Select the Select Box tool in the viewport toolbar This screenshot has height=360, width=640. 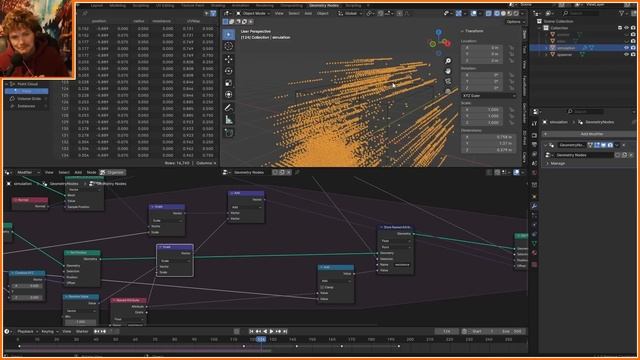click(x=229, y=34)
